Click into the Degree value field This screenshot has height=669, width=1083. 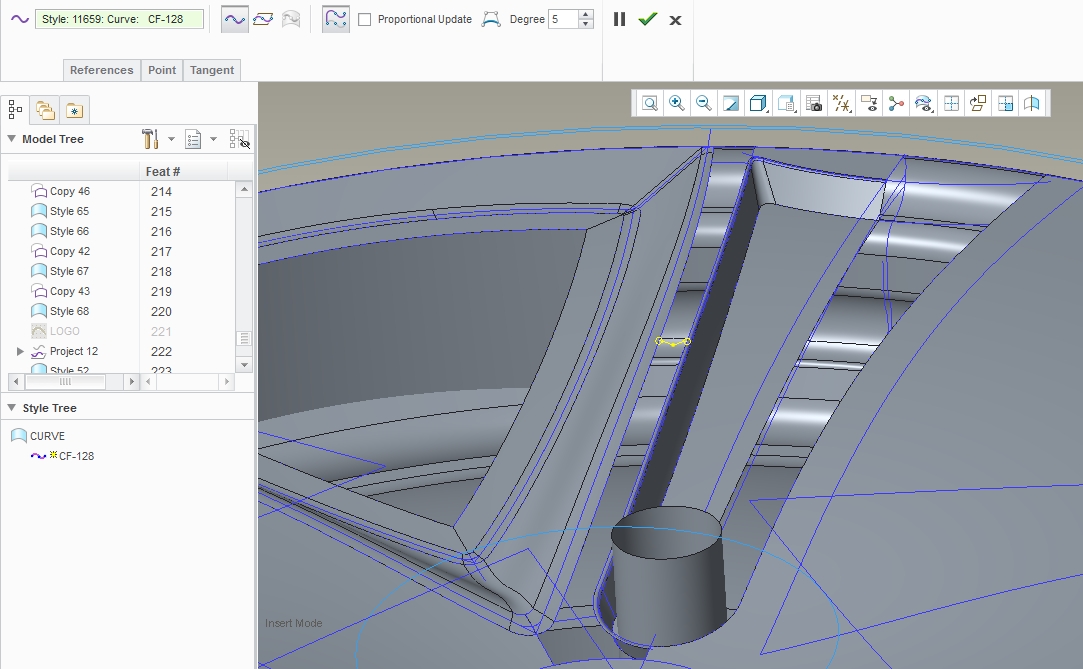click(x=563, y=19)
